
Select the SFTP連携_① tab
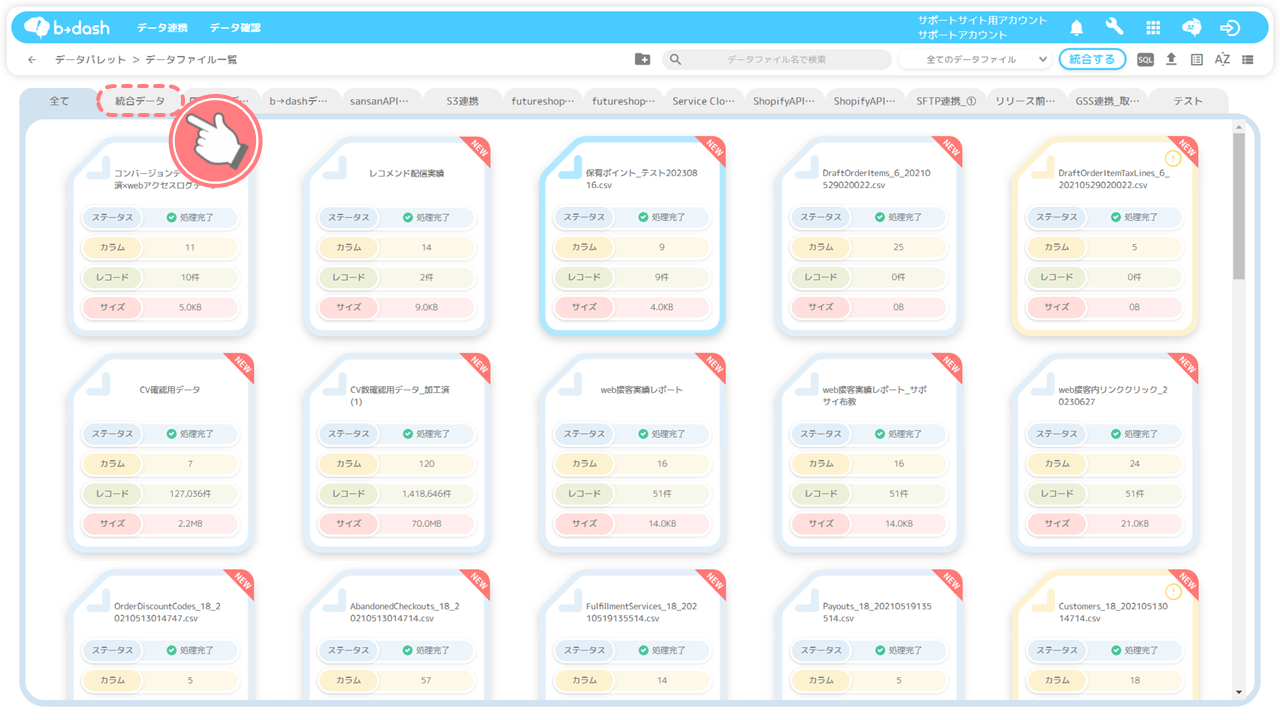pos(946,101)
